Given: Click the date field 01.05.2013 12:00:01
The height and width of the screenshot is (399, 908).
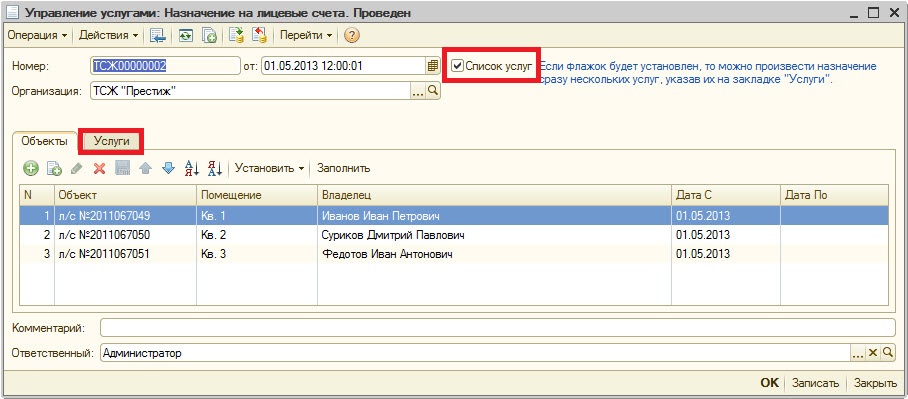Looking at the screenshot, I should coord(344,66).
